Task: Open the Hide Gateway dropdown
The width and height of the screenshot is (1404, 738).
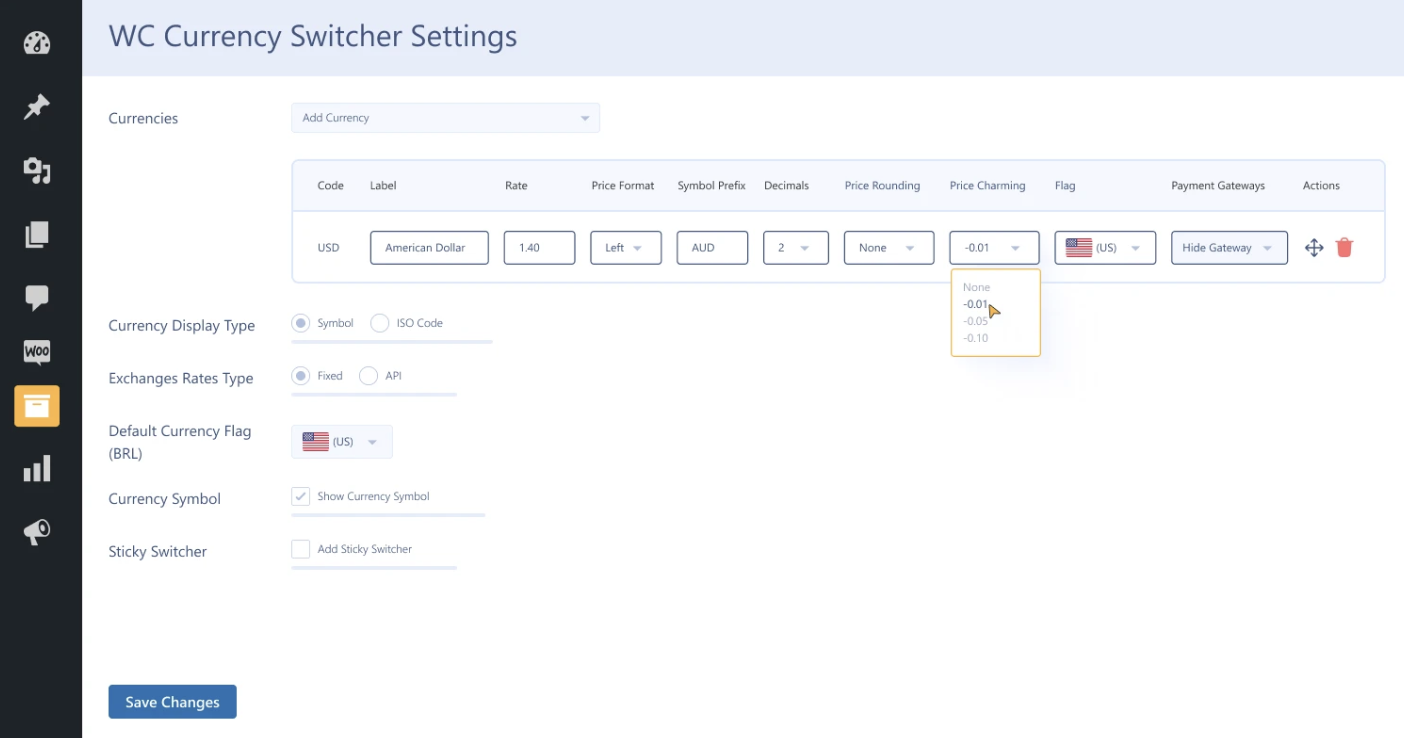Action: coord(1229,248)
